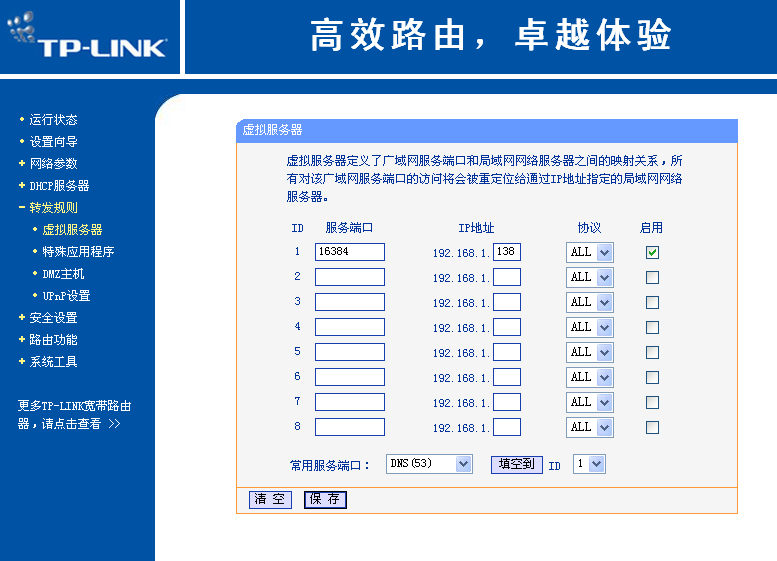Click the 虚拟服务器 panel title
Viewport: 777px width, 561px height.
point(272,130)
